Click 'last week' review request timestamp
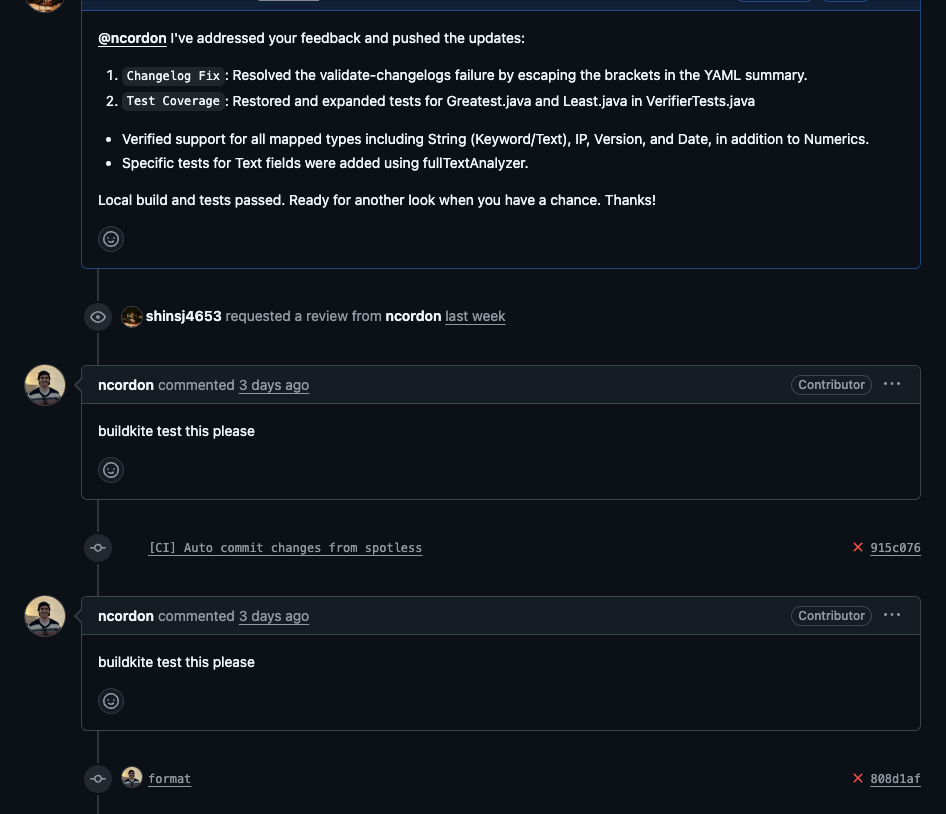946x814 pixels. [475, 316]
